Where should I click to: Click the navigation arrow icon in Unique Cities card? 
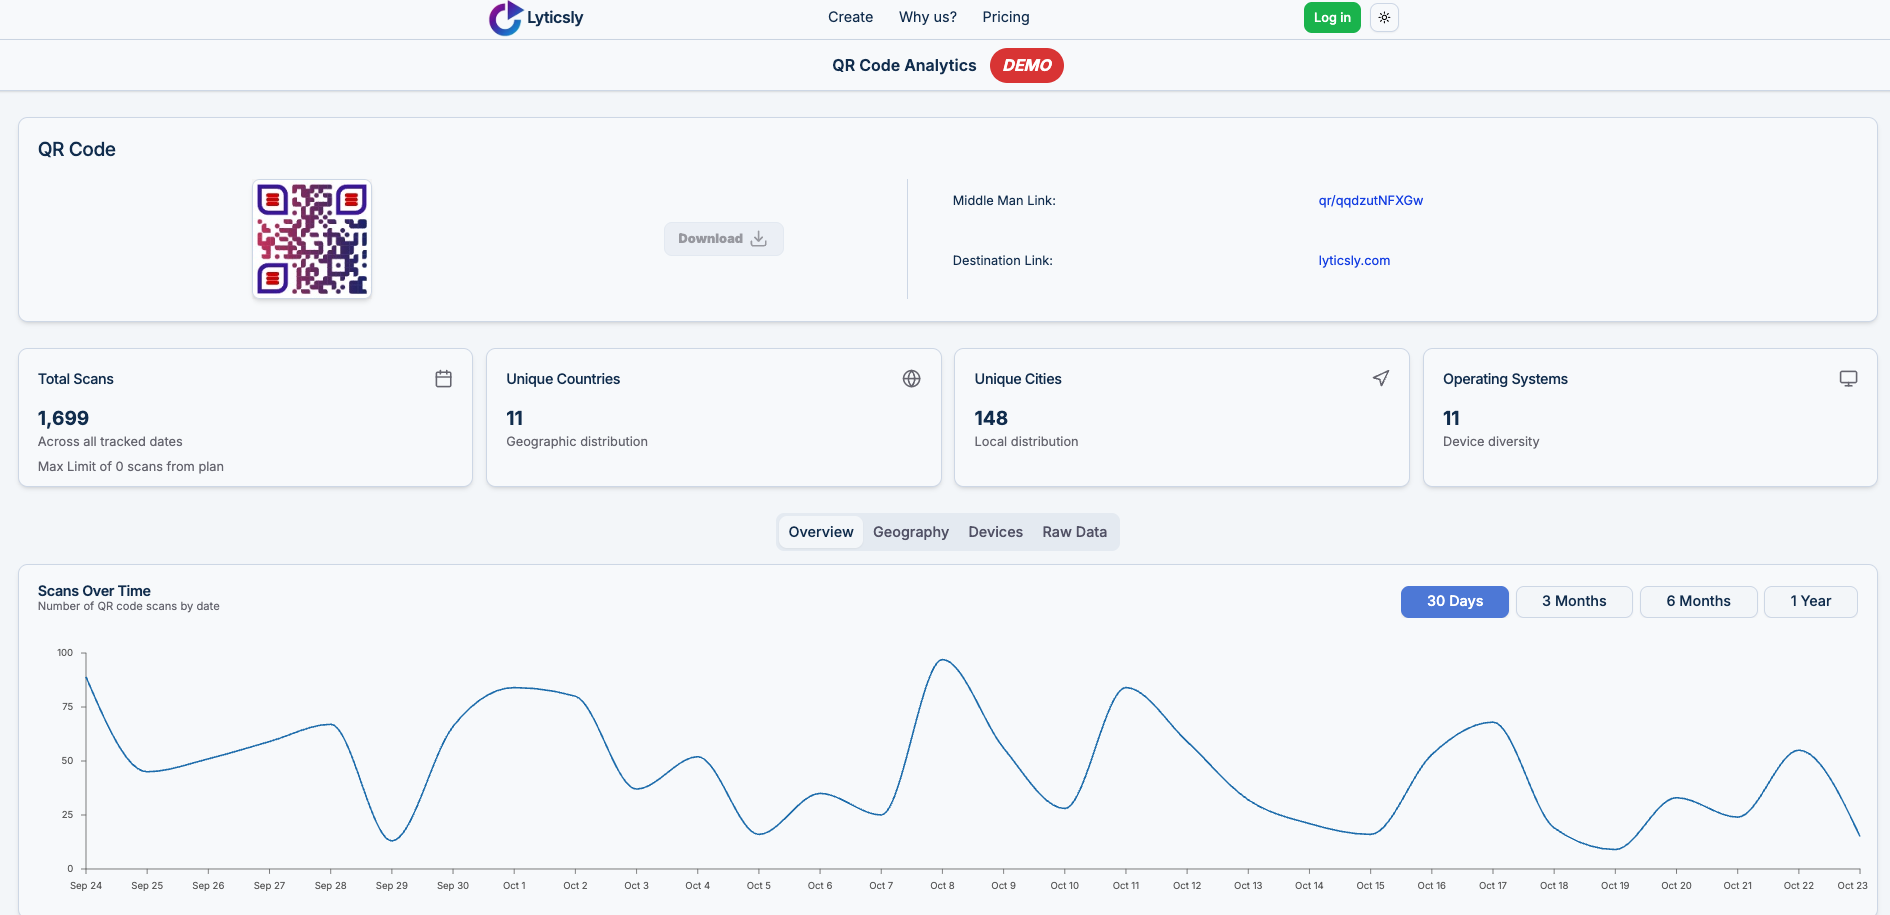[x=1381, y=378]
